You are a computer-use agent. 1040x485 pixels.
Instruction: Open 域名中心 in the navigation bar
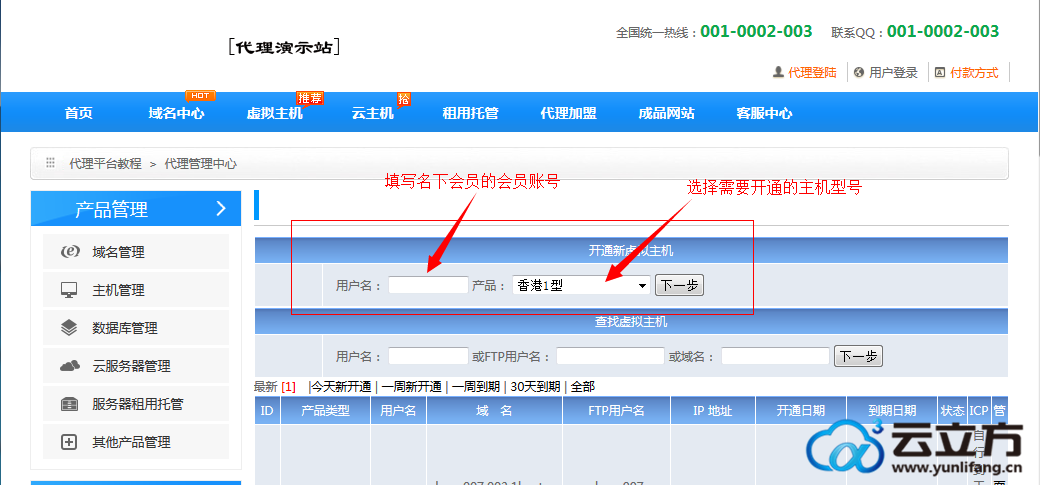(x=176, y=113)
